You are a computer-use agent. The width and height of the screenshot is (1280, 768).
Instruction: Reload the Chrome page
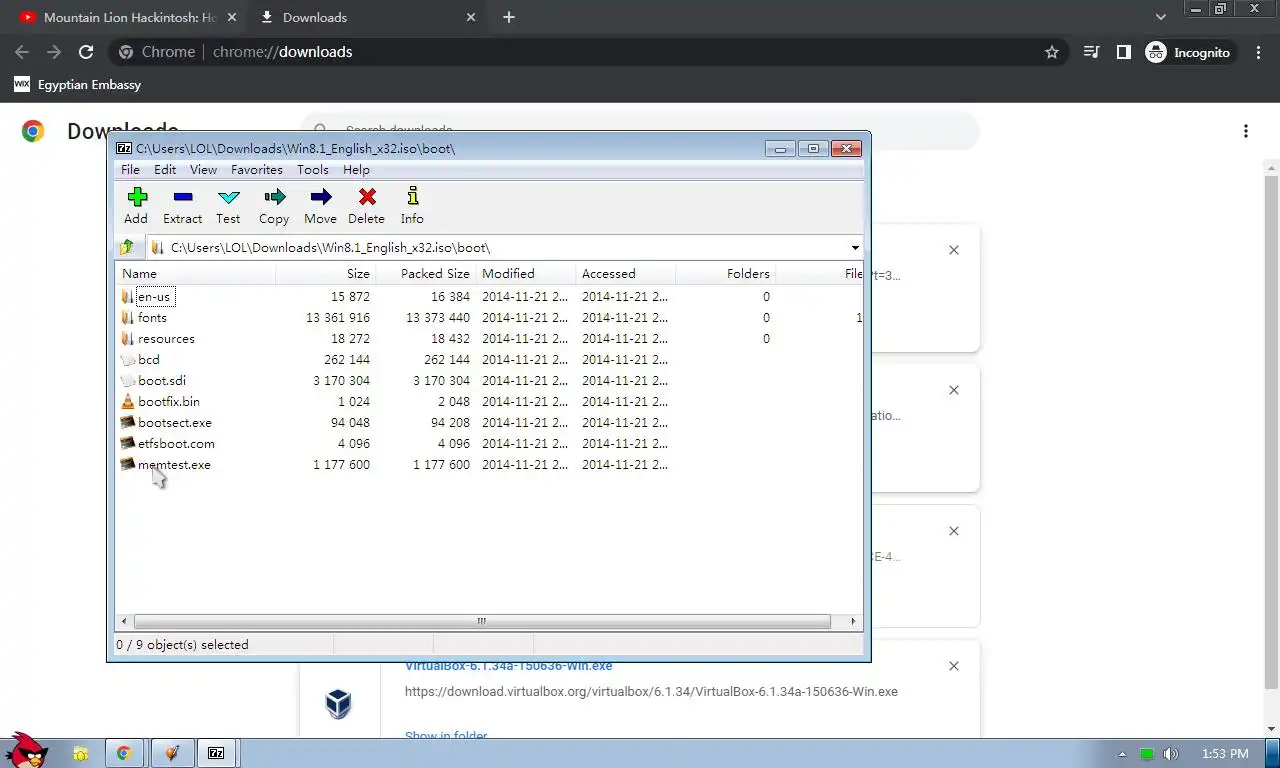pos(86,52)
